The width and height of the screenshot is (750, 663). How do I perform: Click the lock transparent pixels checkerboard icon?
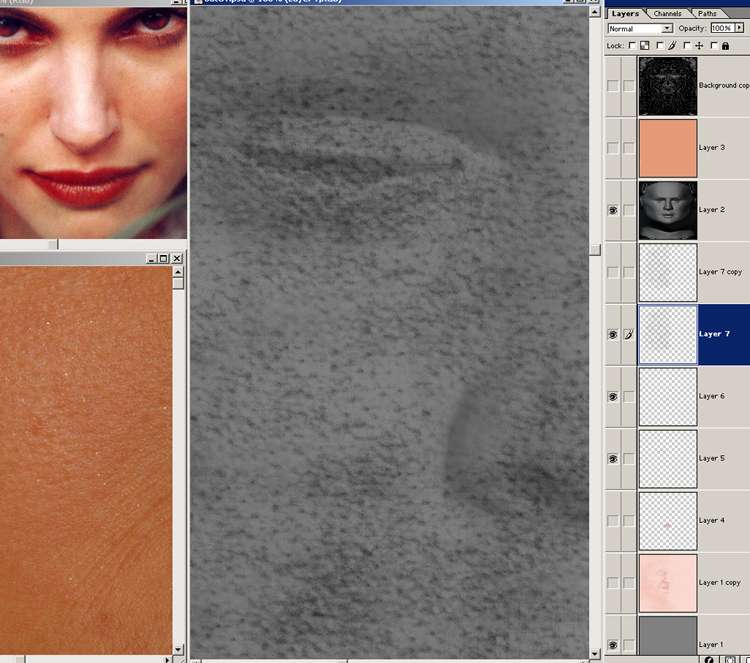pyautogui.click(x=644, y=45)
